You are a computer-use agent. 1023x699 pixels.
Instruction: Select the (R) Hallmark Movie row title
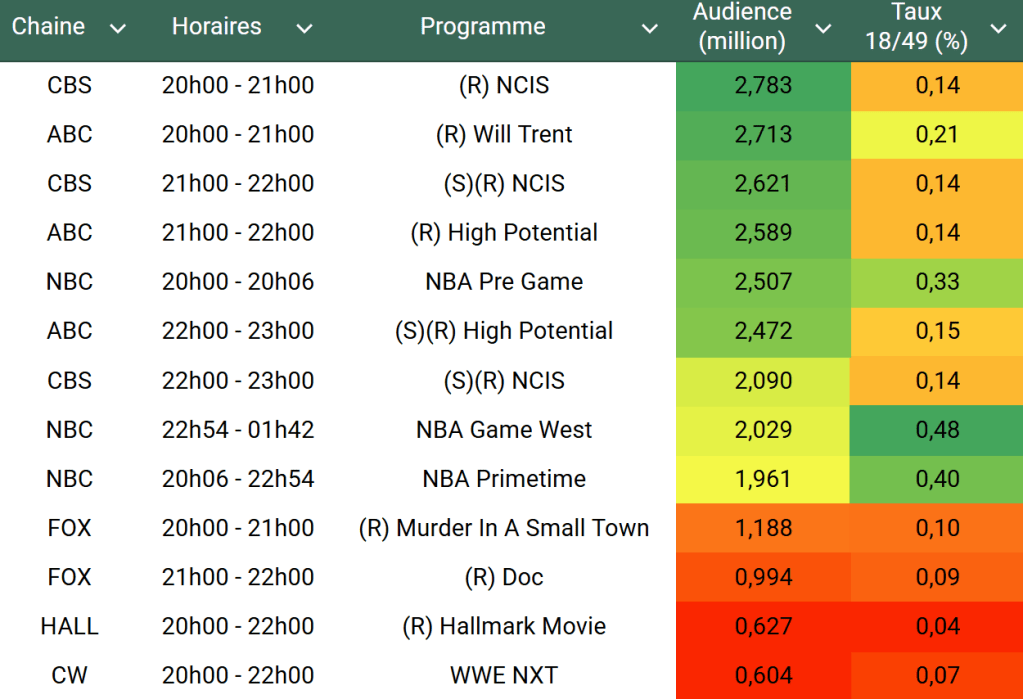pyautogui.click(x=504, y=626)
